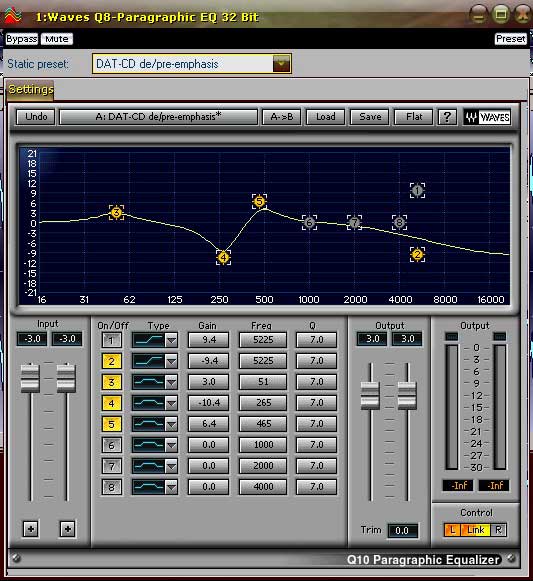This screenshot has width=533, height=581.
Task: Click band 7 bell filter type icon
Action: coord(148,466)
